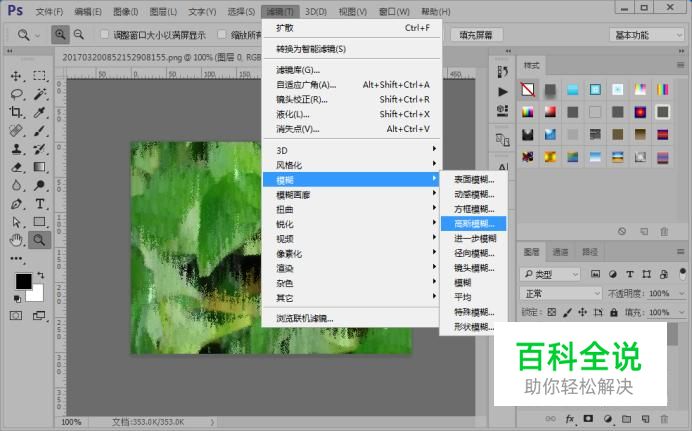
Task: Select the Horizontal Type tool
Action: click(x=39, y=204)
